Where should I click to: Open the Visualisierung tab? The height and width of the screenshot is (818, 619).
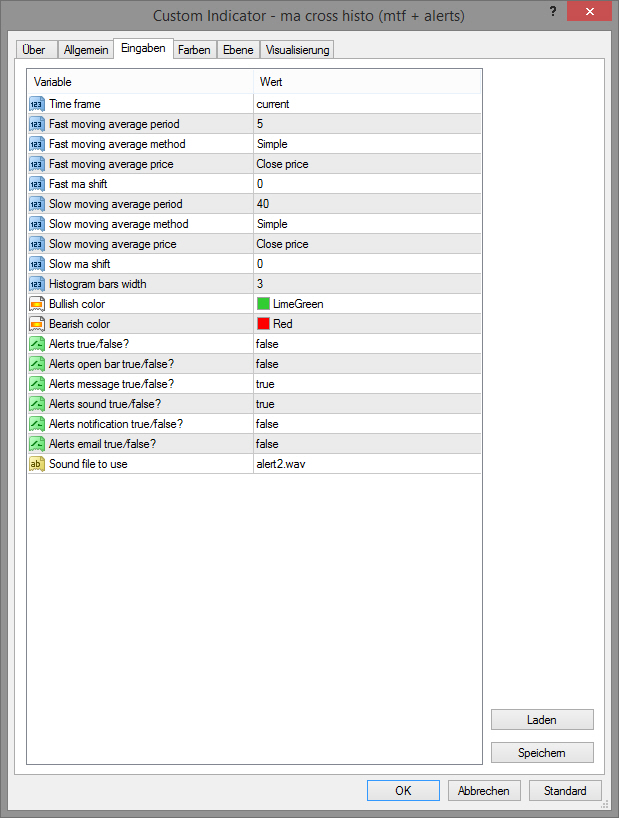click(x=296, y=50)
